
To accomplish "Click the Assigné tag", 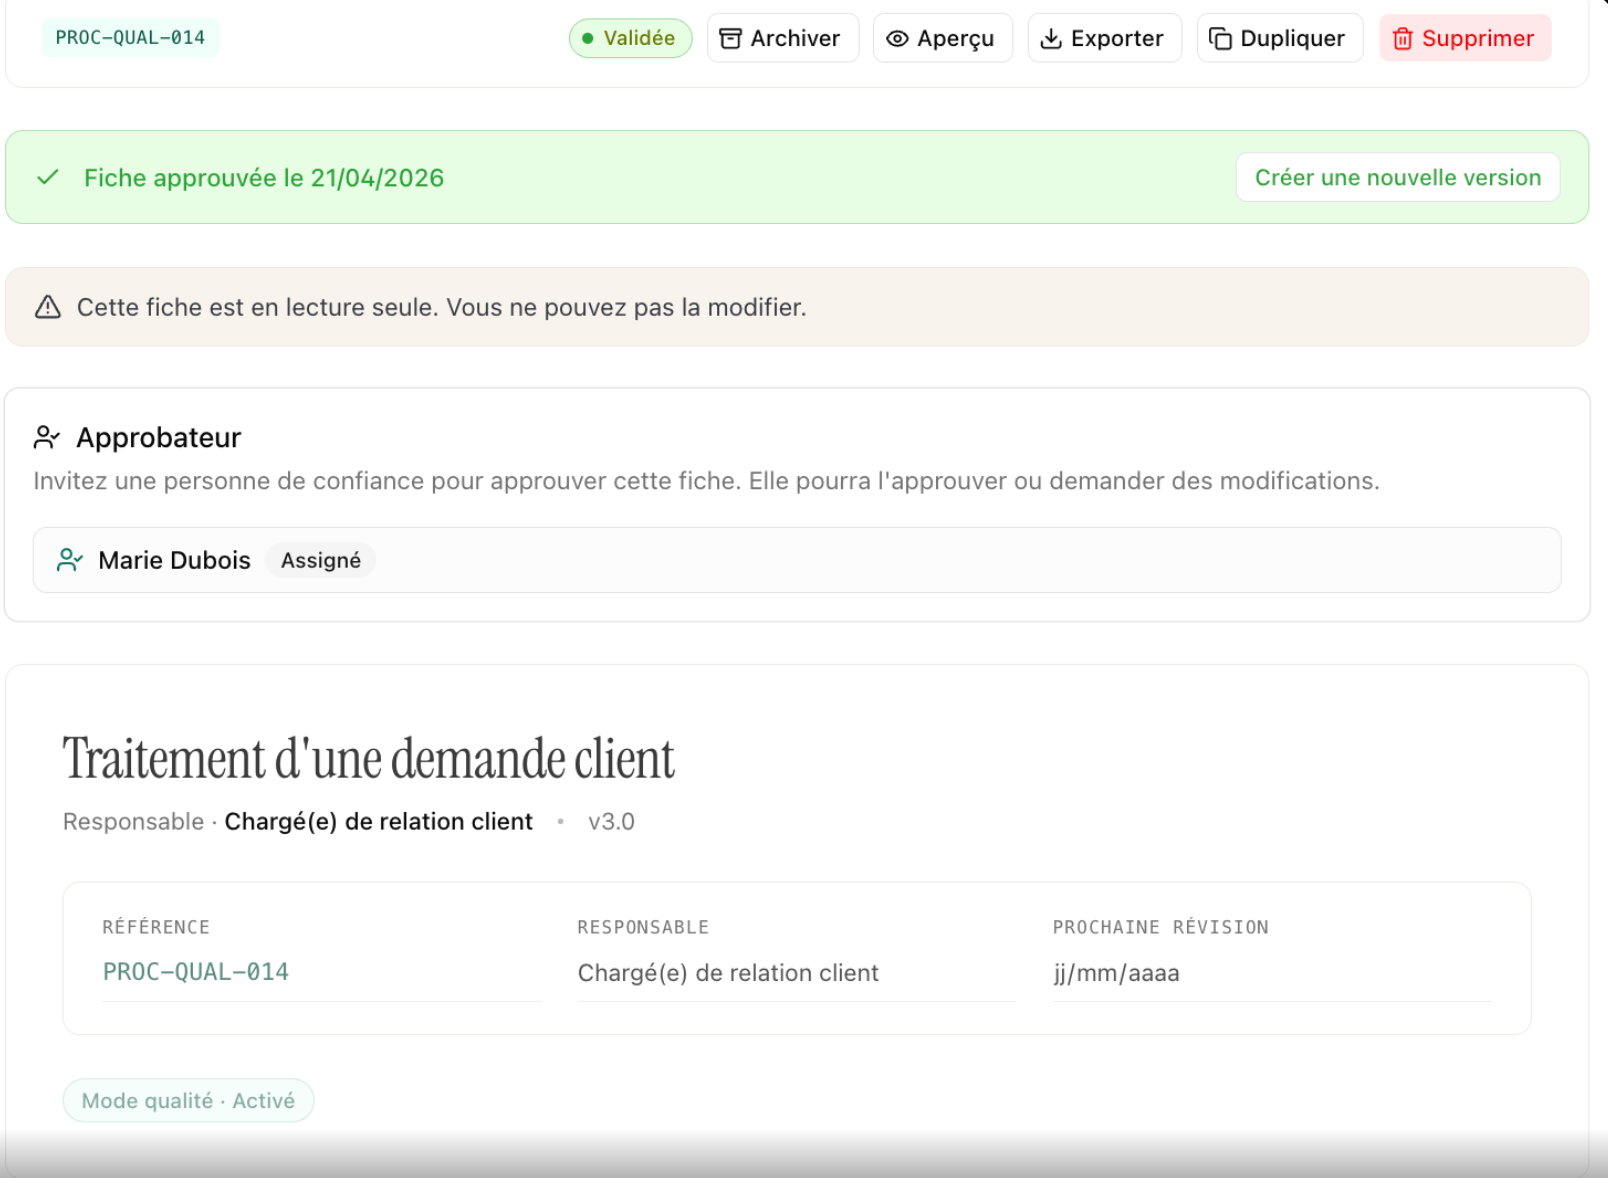I will coord(320,561).
